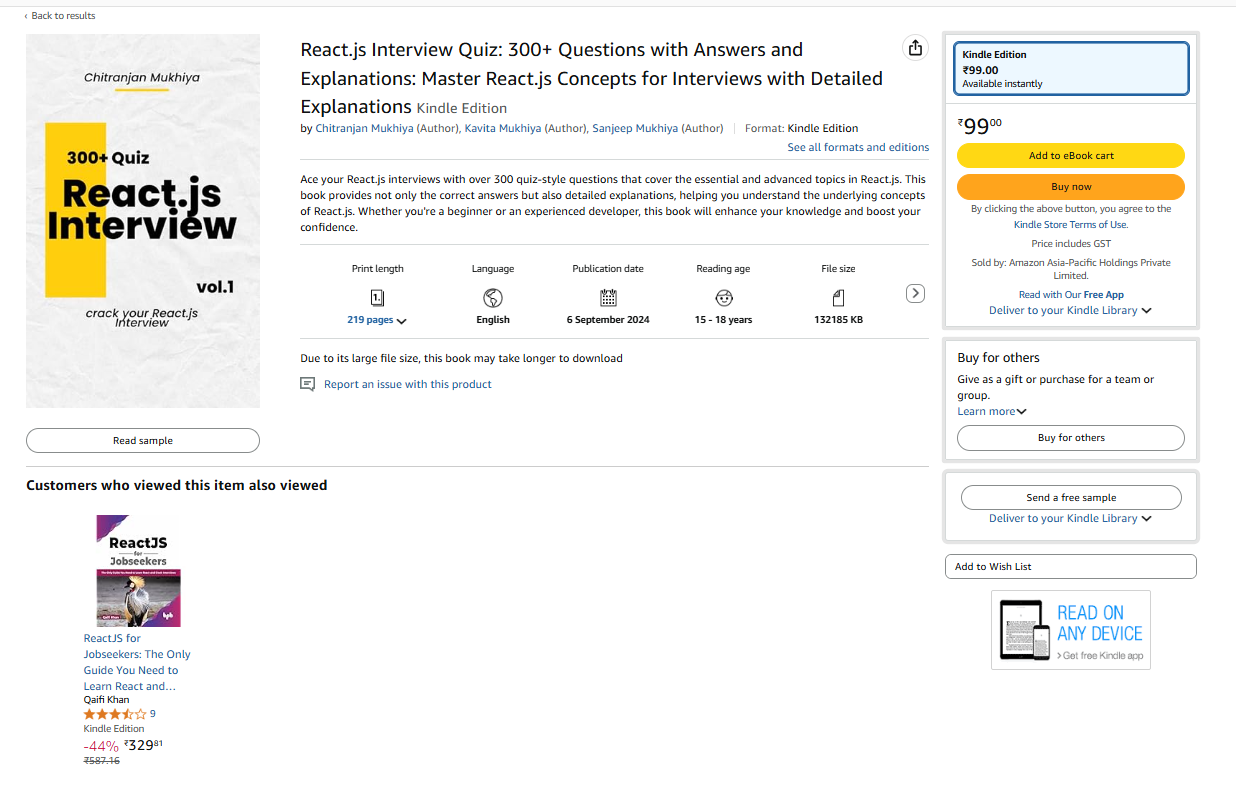Click the File size document icon
The image size is (1236, 789).
pos(838,298)
